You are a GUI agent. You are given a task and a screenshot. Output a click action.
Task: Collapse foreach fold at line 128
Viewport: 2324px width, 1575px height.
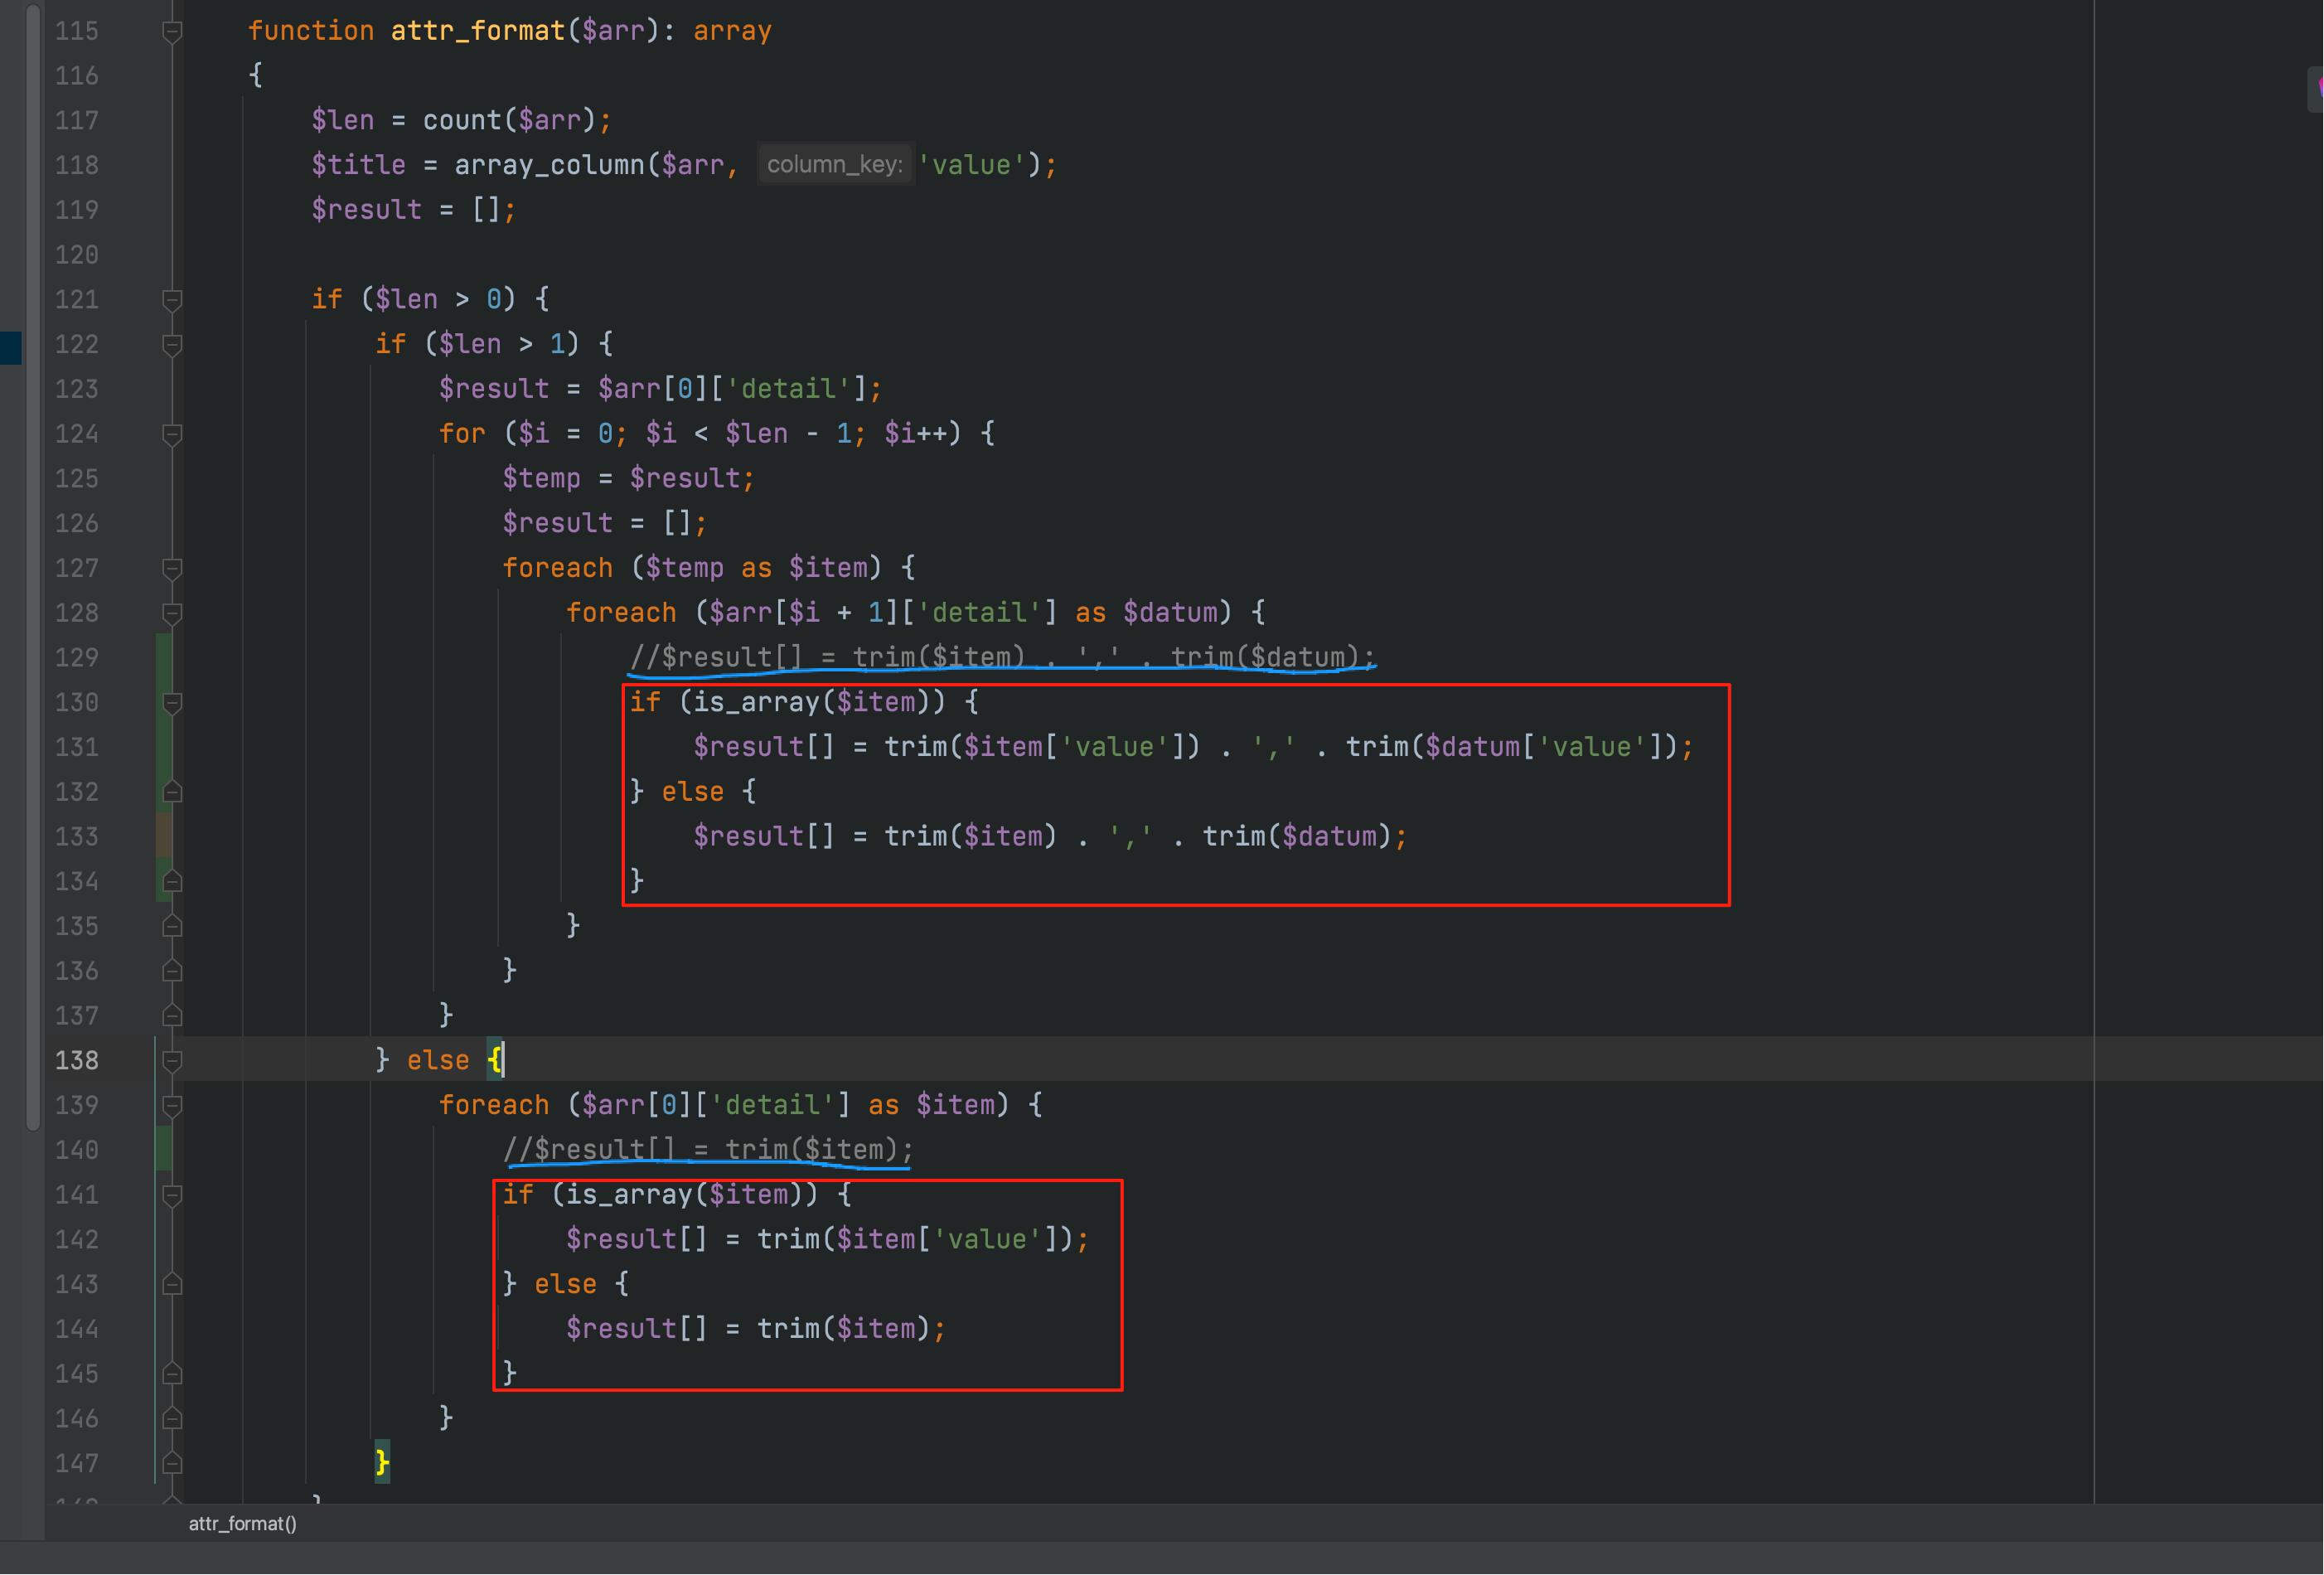coord(172,613)
